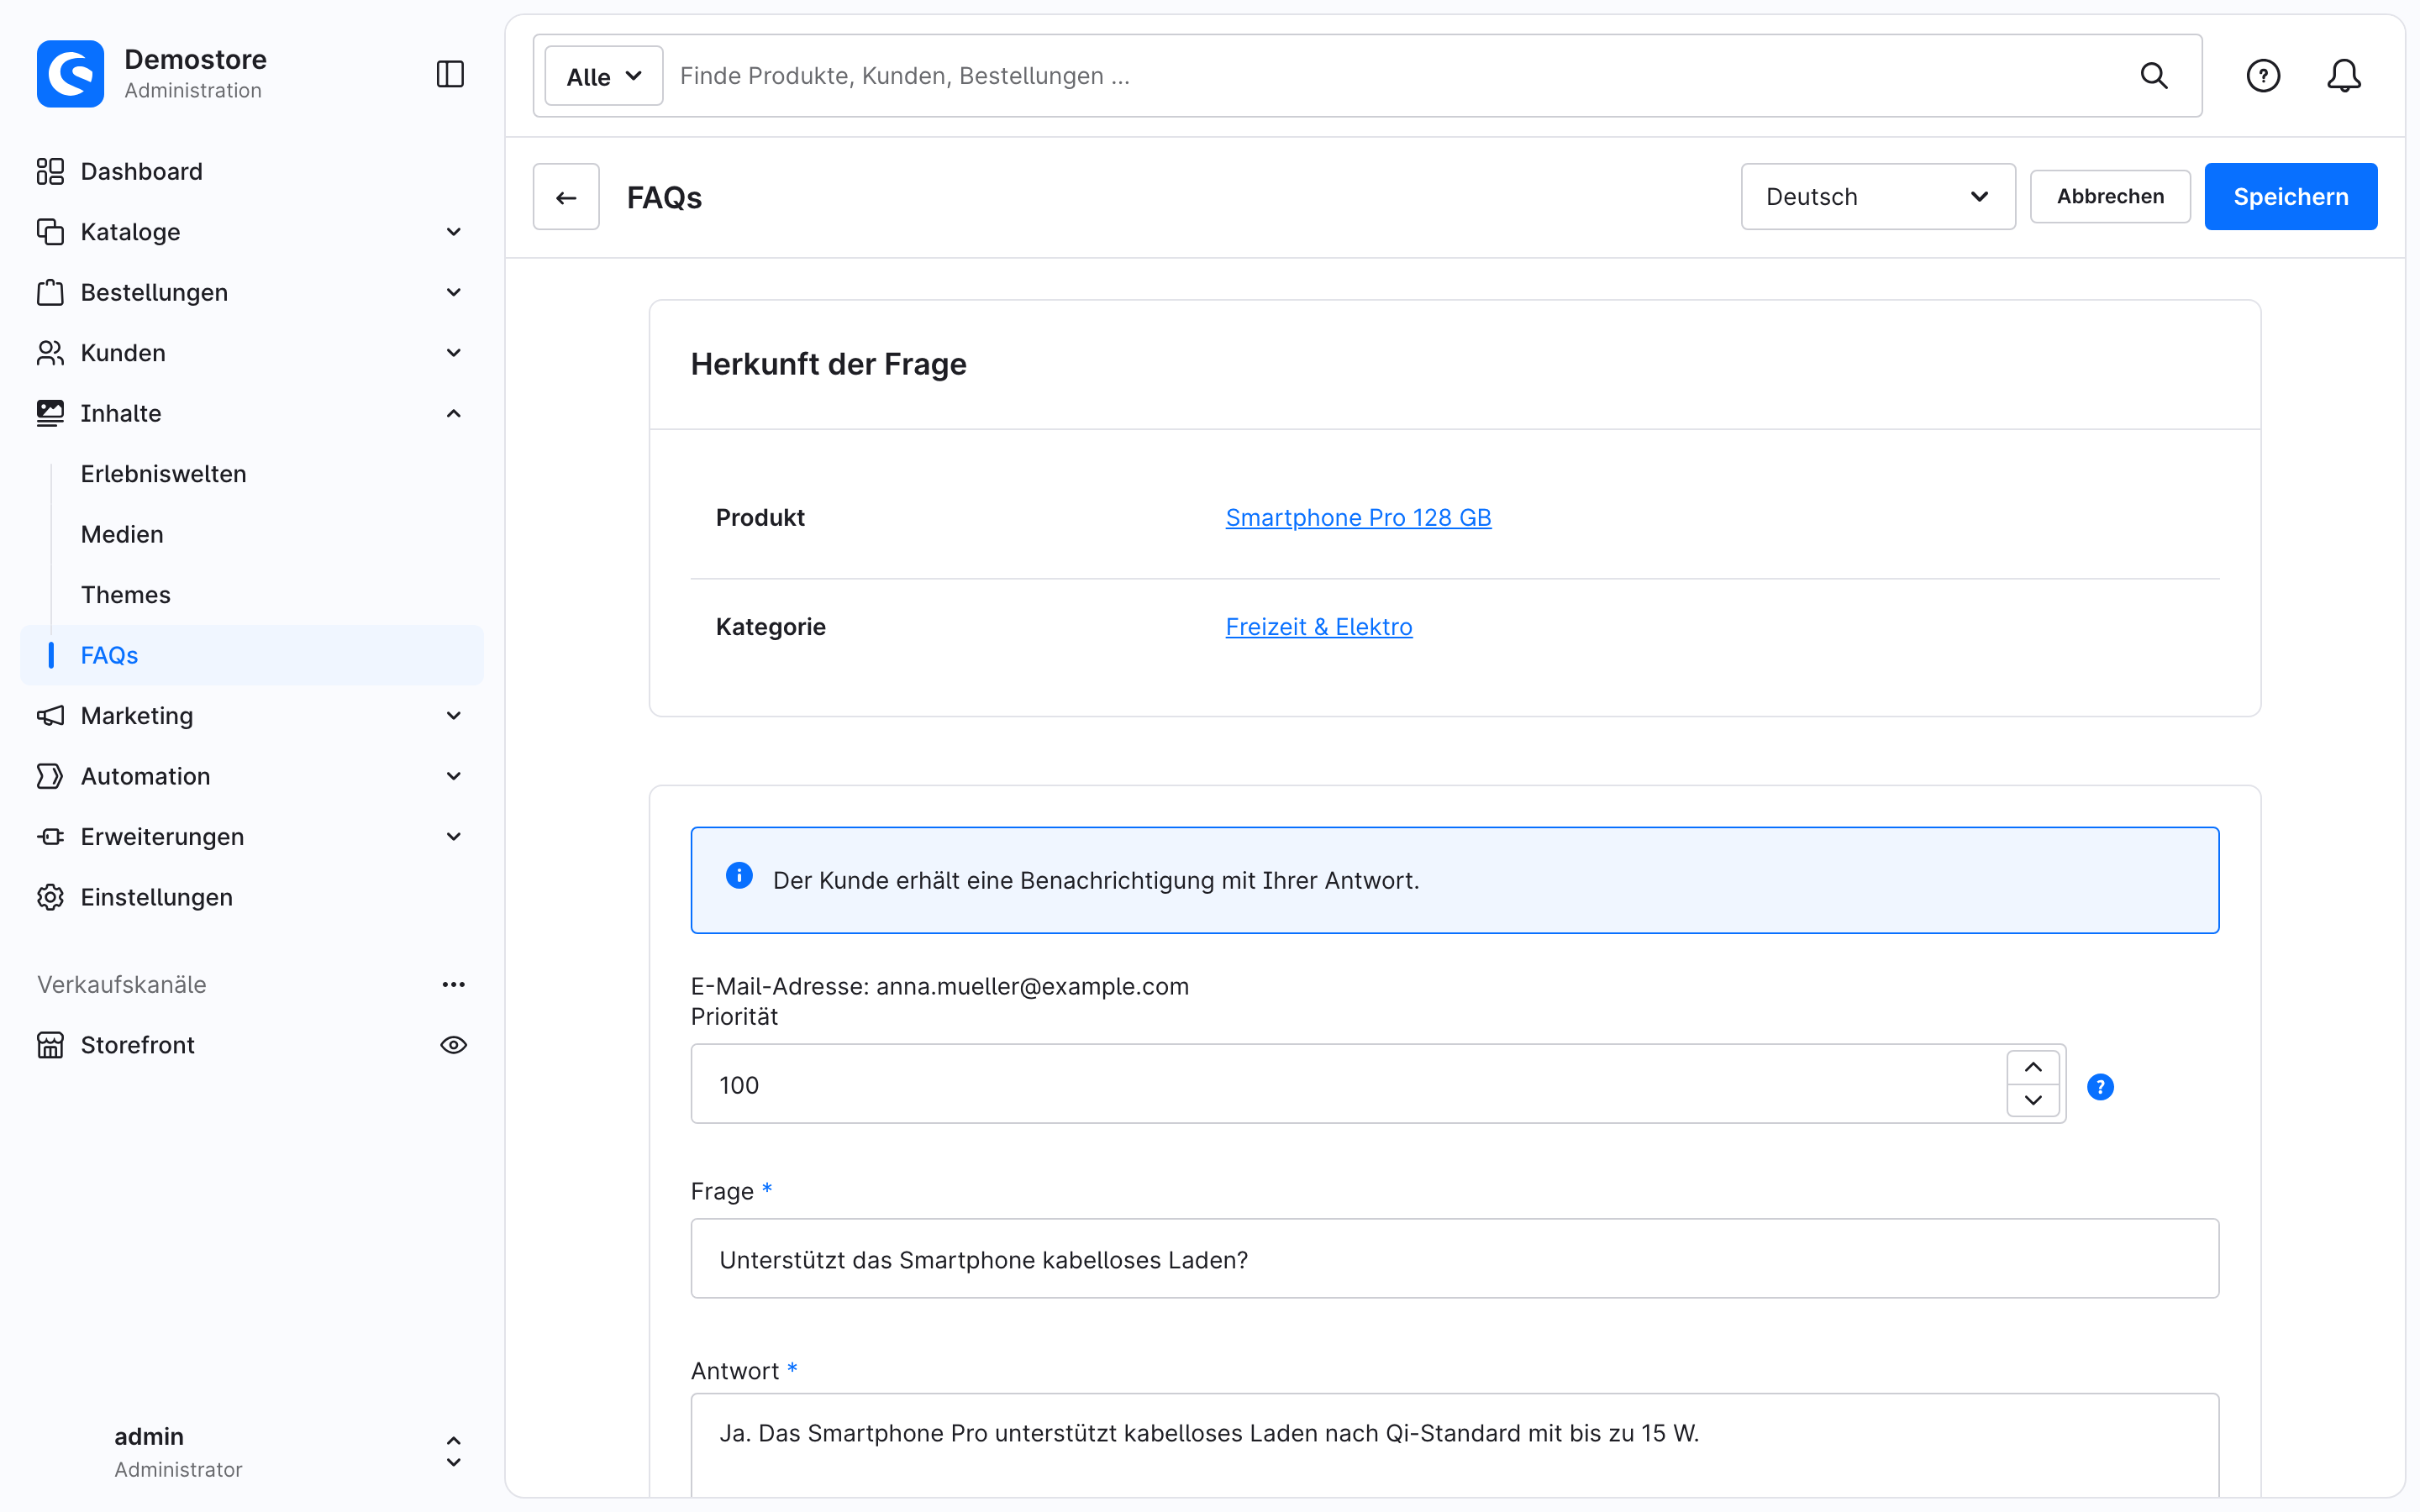Viewport: 2420px width, 1512px height.
Task: Open Erlebniswelten submenu item
Action: [163, 474]
